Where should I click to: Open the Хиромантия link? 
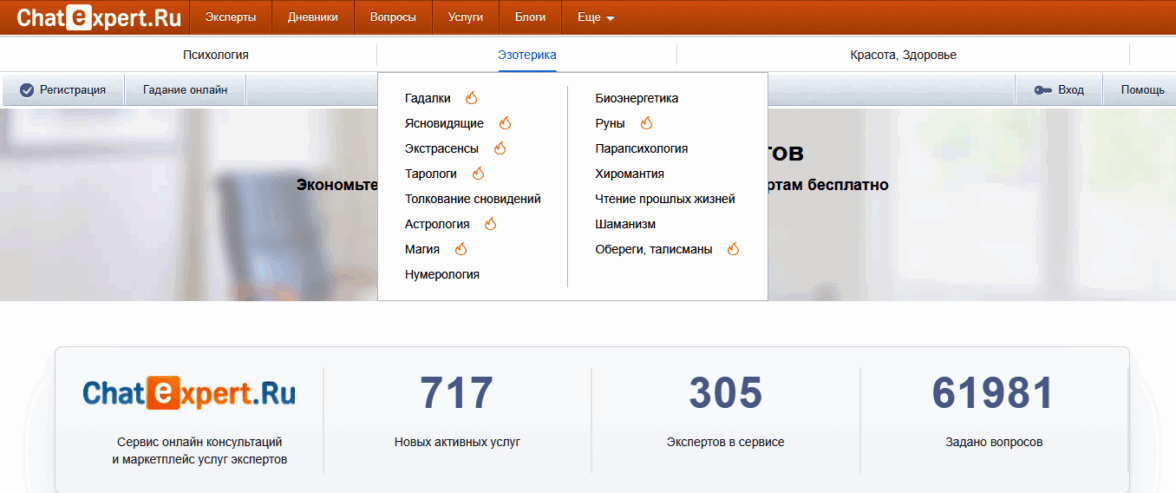click(x=629, y=173)
